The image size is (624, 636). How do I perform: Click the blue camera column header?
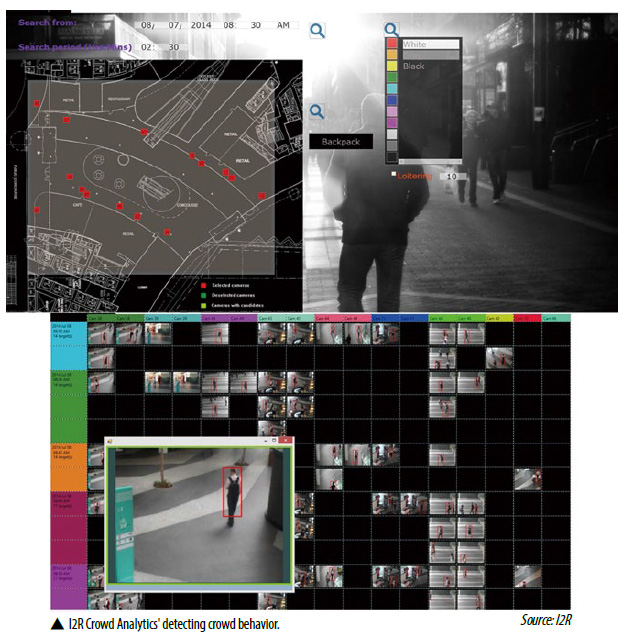400,318
